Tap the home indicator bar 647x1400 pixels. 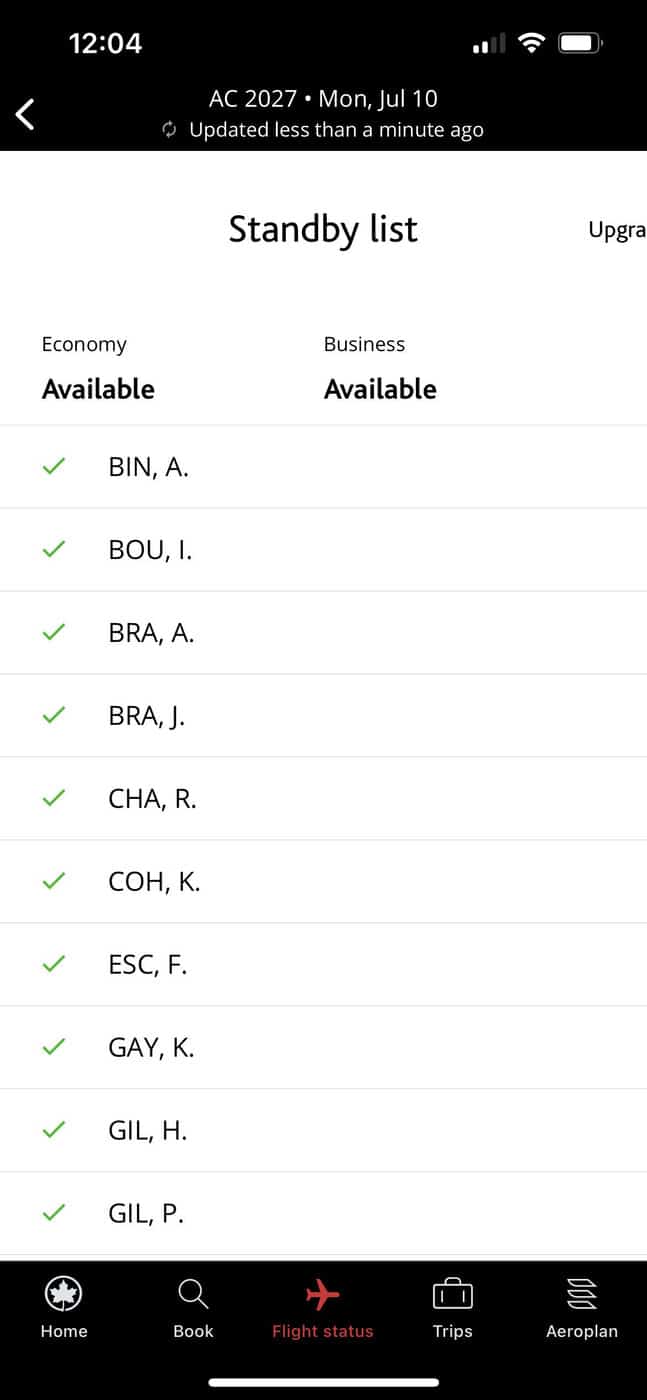coord(323,1383)
